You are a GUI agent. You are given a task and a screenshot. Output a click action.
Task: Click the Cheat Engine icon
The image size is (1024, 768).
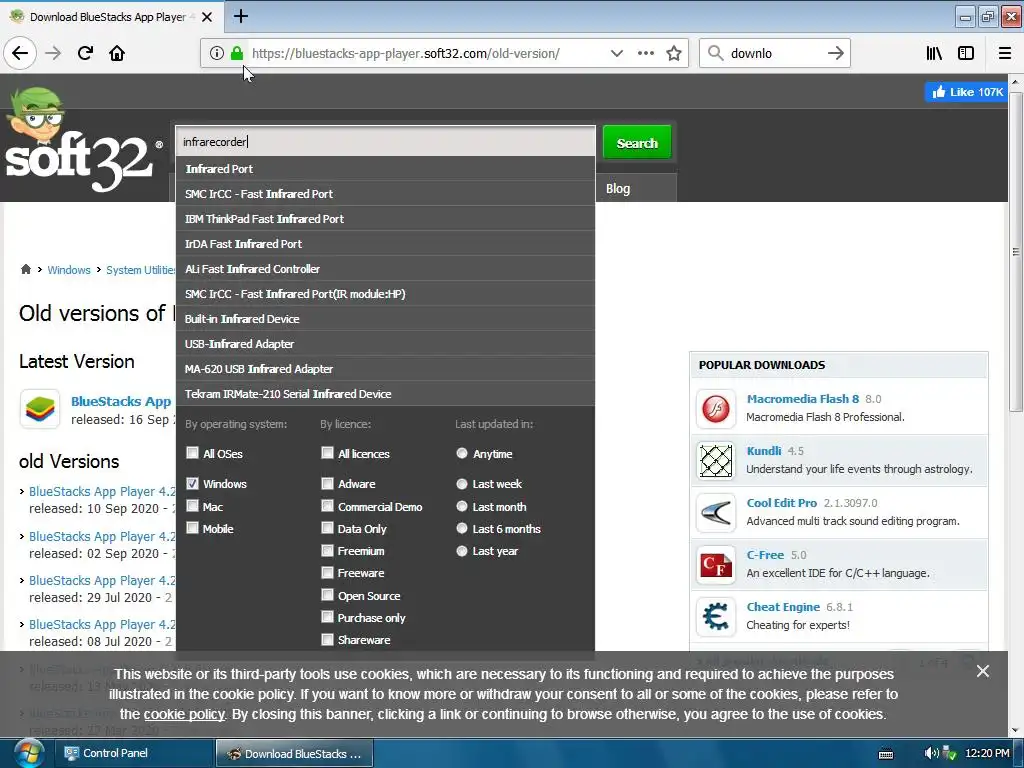tap(716, 616)
